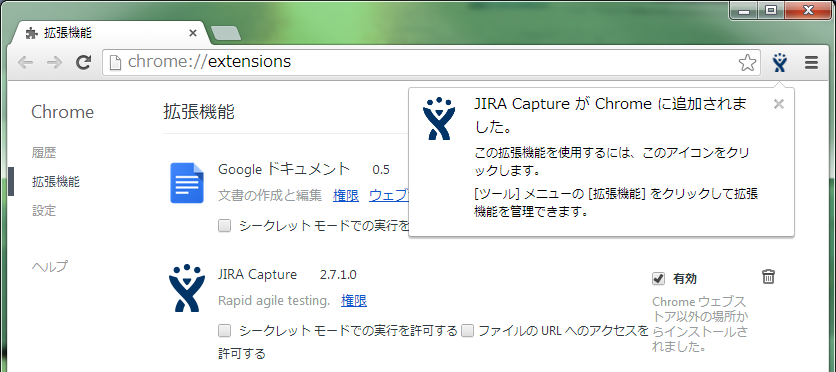Go forward to next page
The height and width of the screenshot is (372, 836).
pos(54,63)
